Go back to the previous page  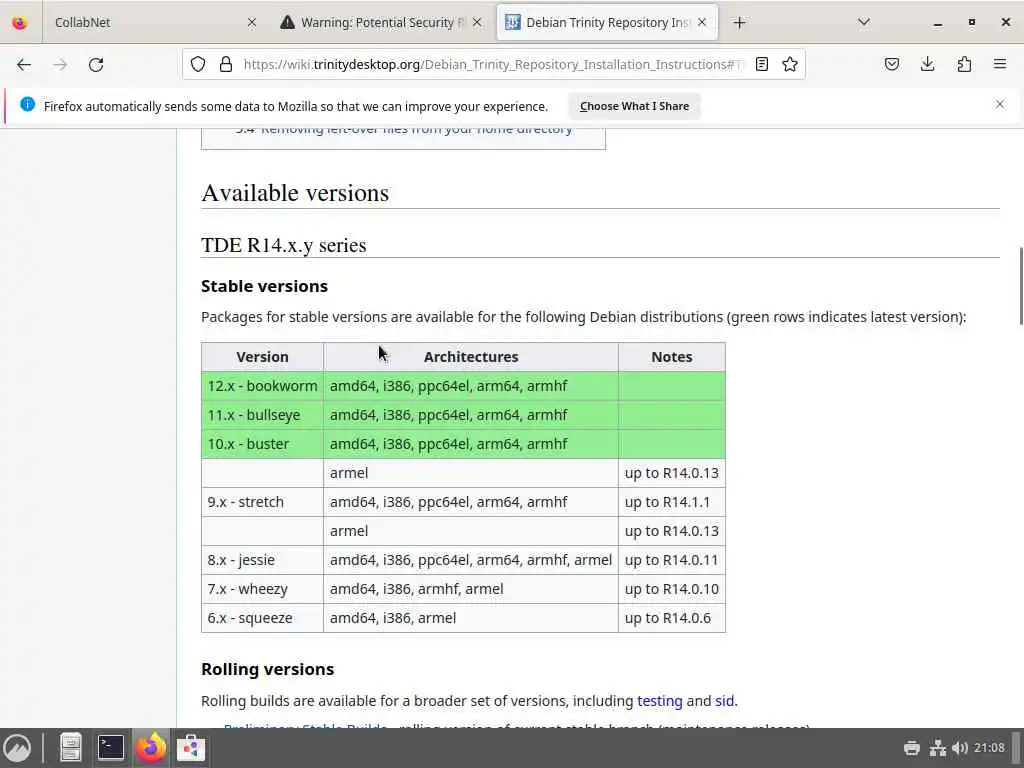tap(24, 65)
